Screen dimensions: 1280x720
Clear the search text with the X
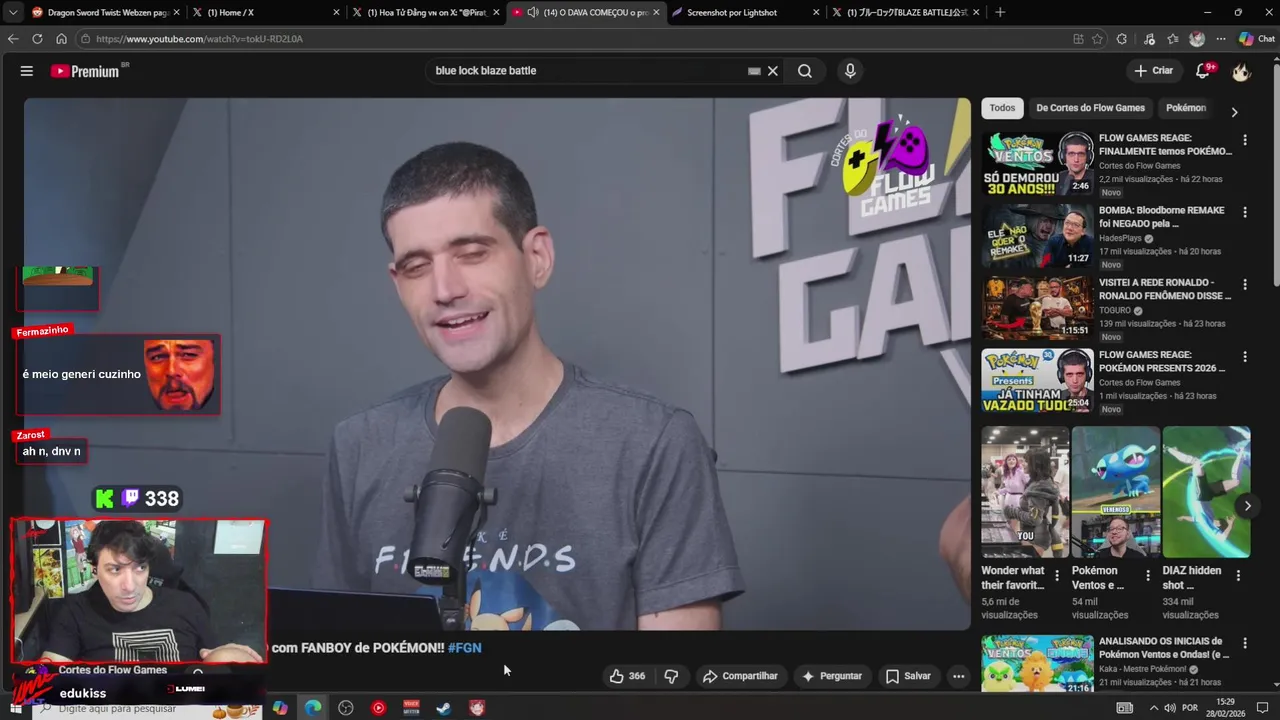tap(773, 71)
